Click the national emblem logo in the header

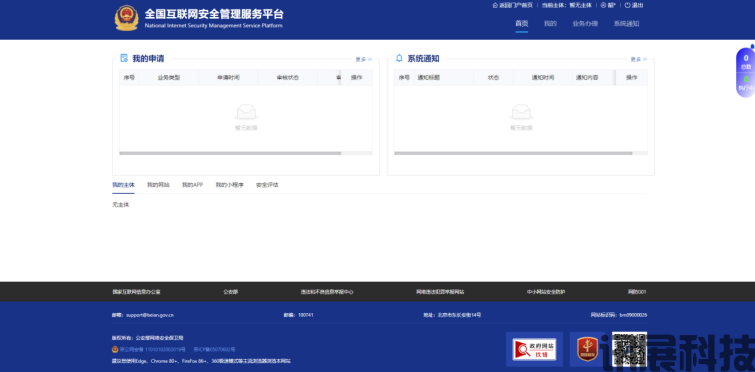126,18
